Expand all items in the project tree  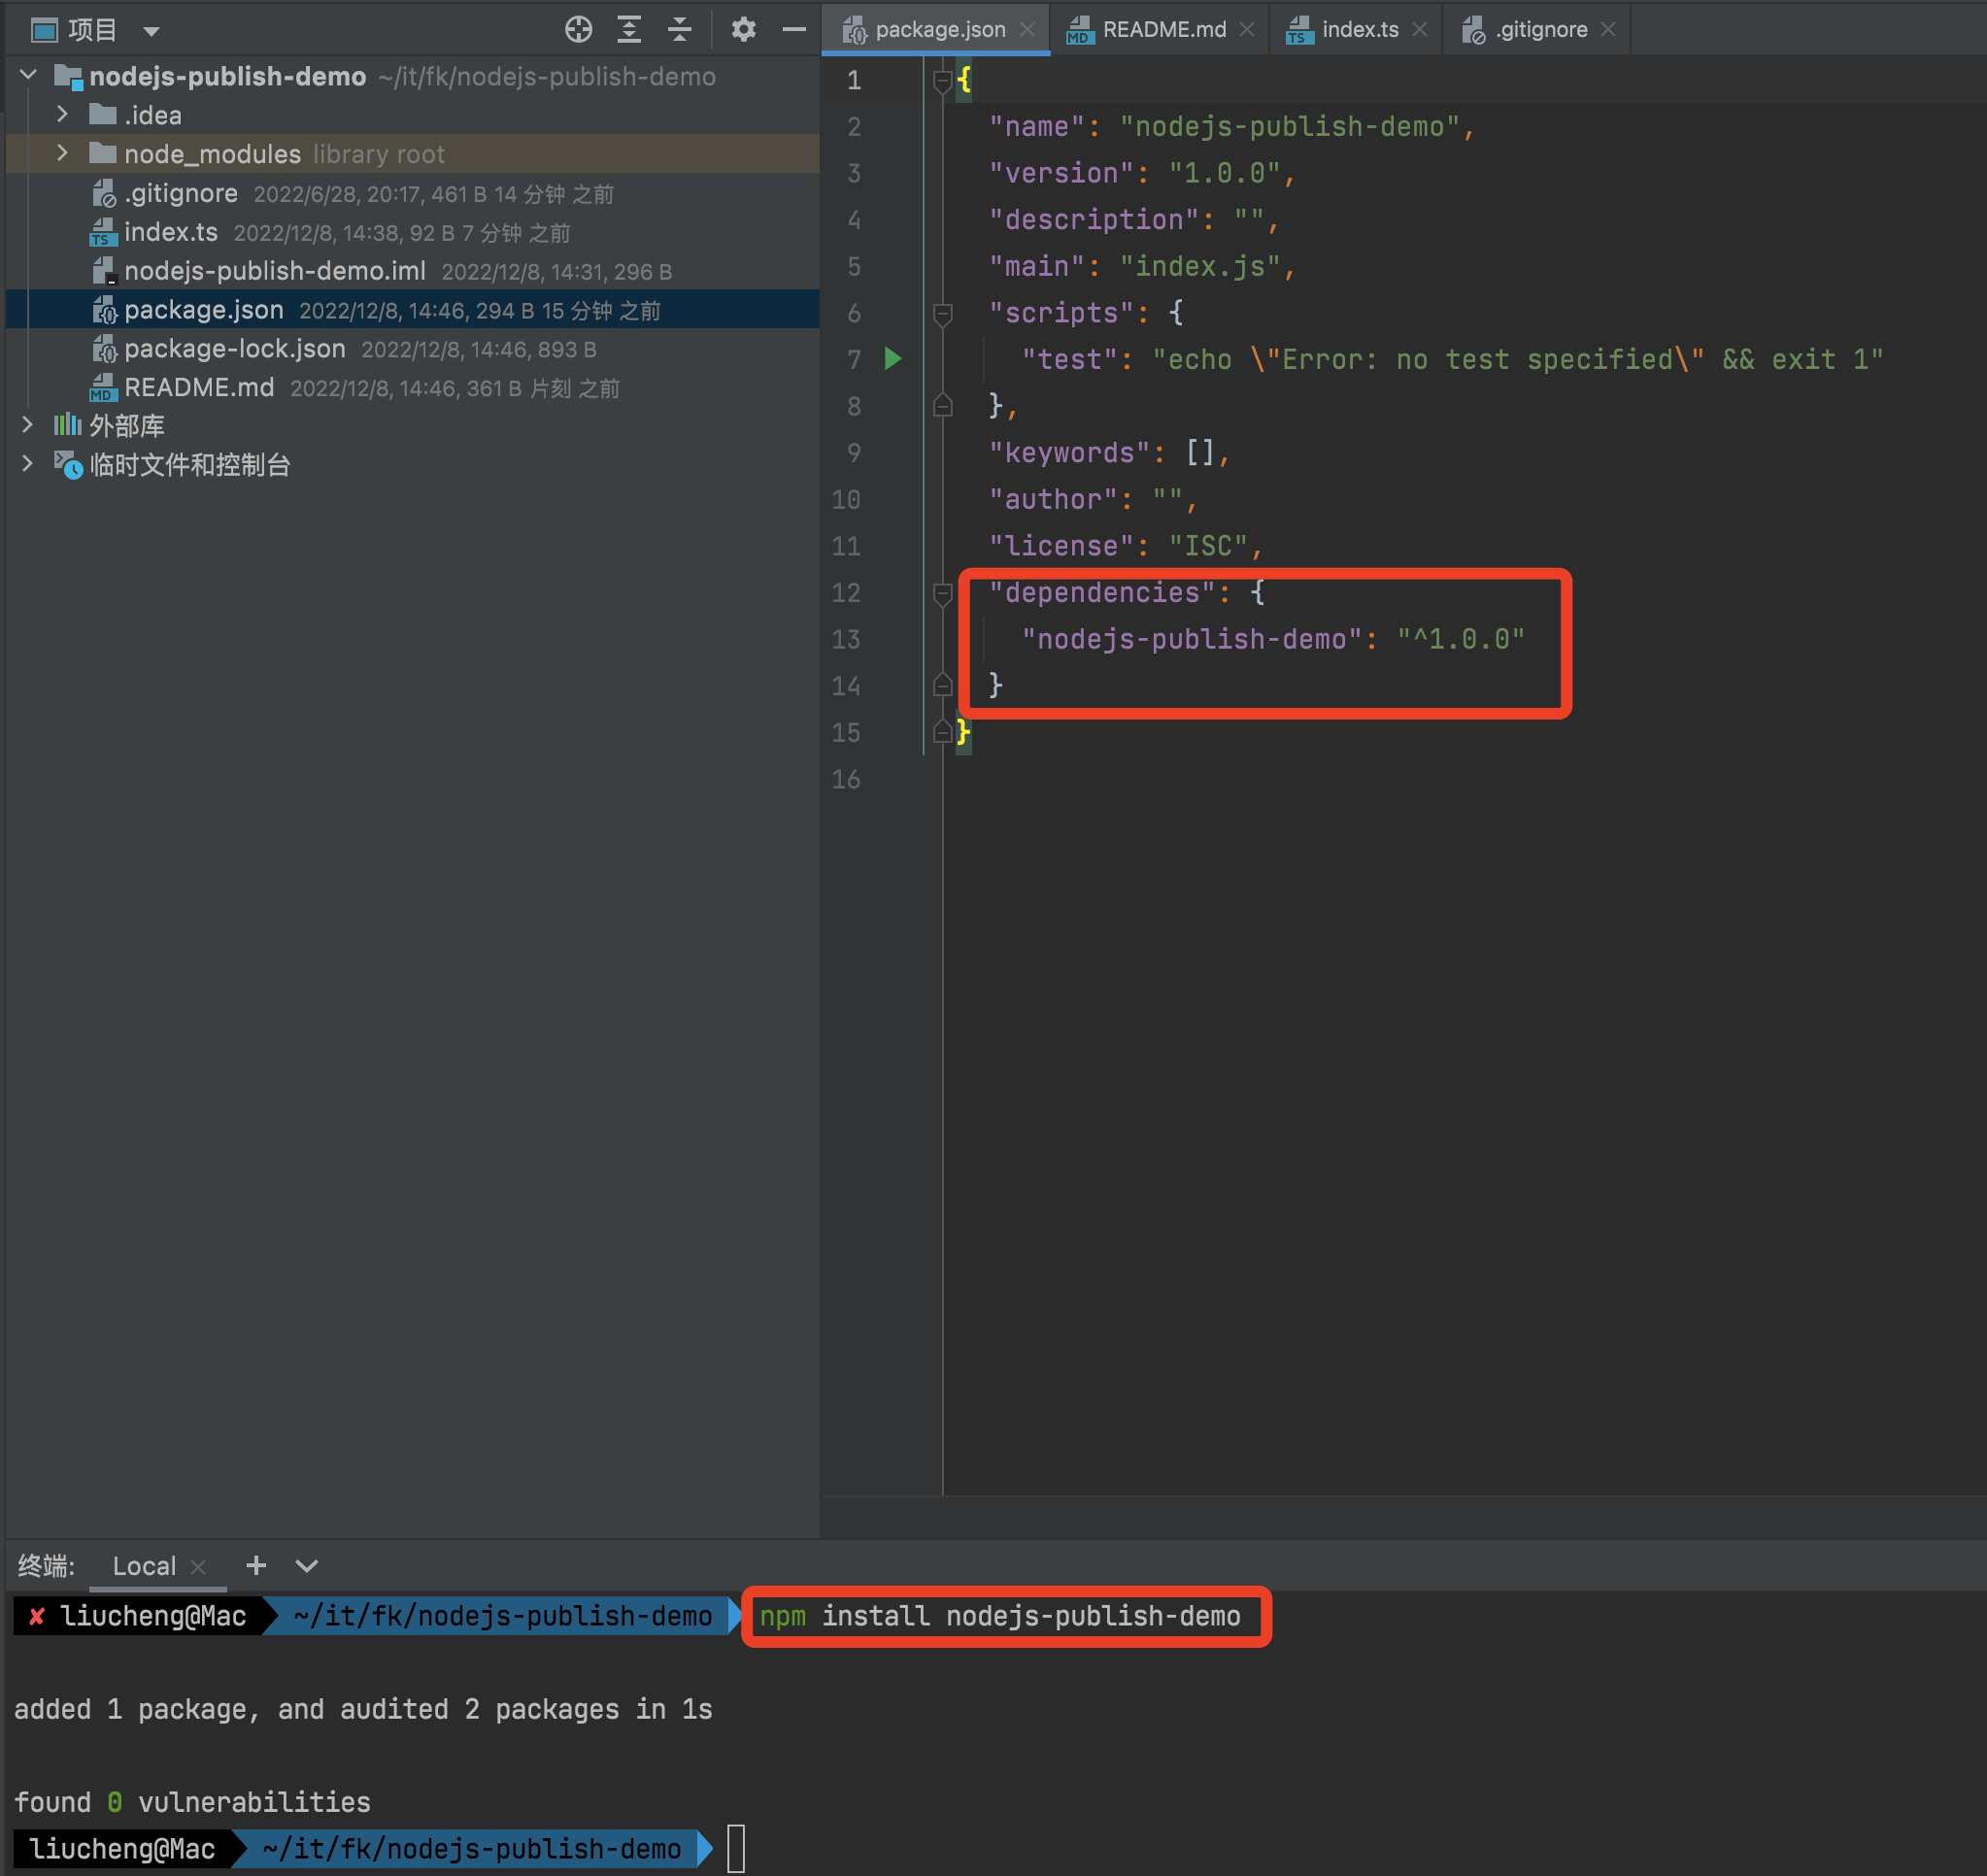[629, 30]
